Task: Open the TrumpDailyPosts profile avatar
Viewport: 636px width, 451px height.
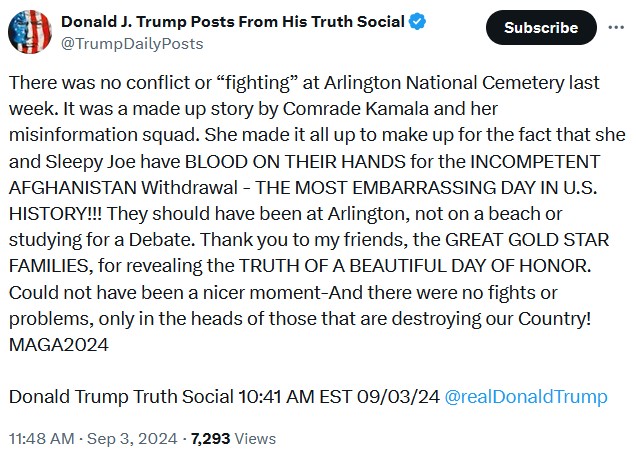Action: (x=30, y=32)
